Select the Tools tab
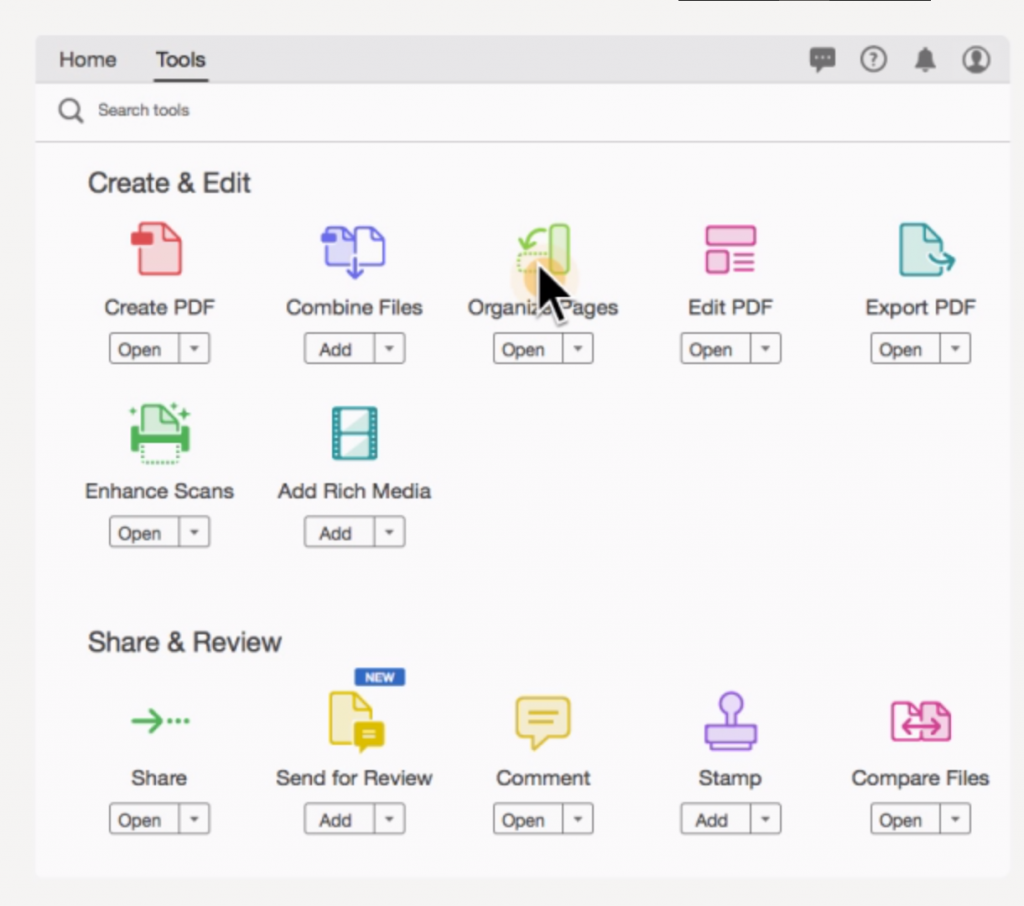 180,59
